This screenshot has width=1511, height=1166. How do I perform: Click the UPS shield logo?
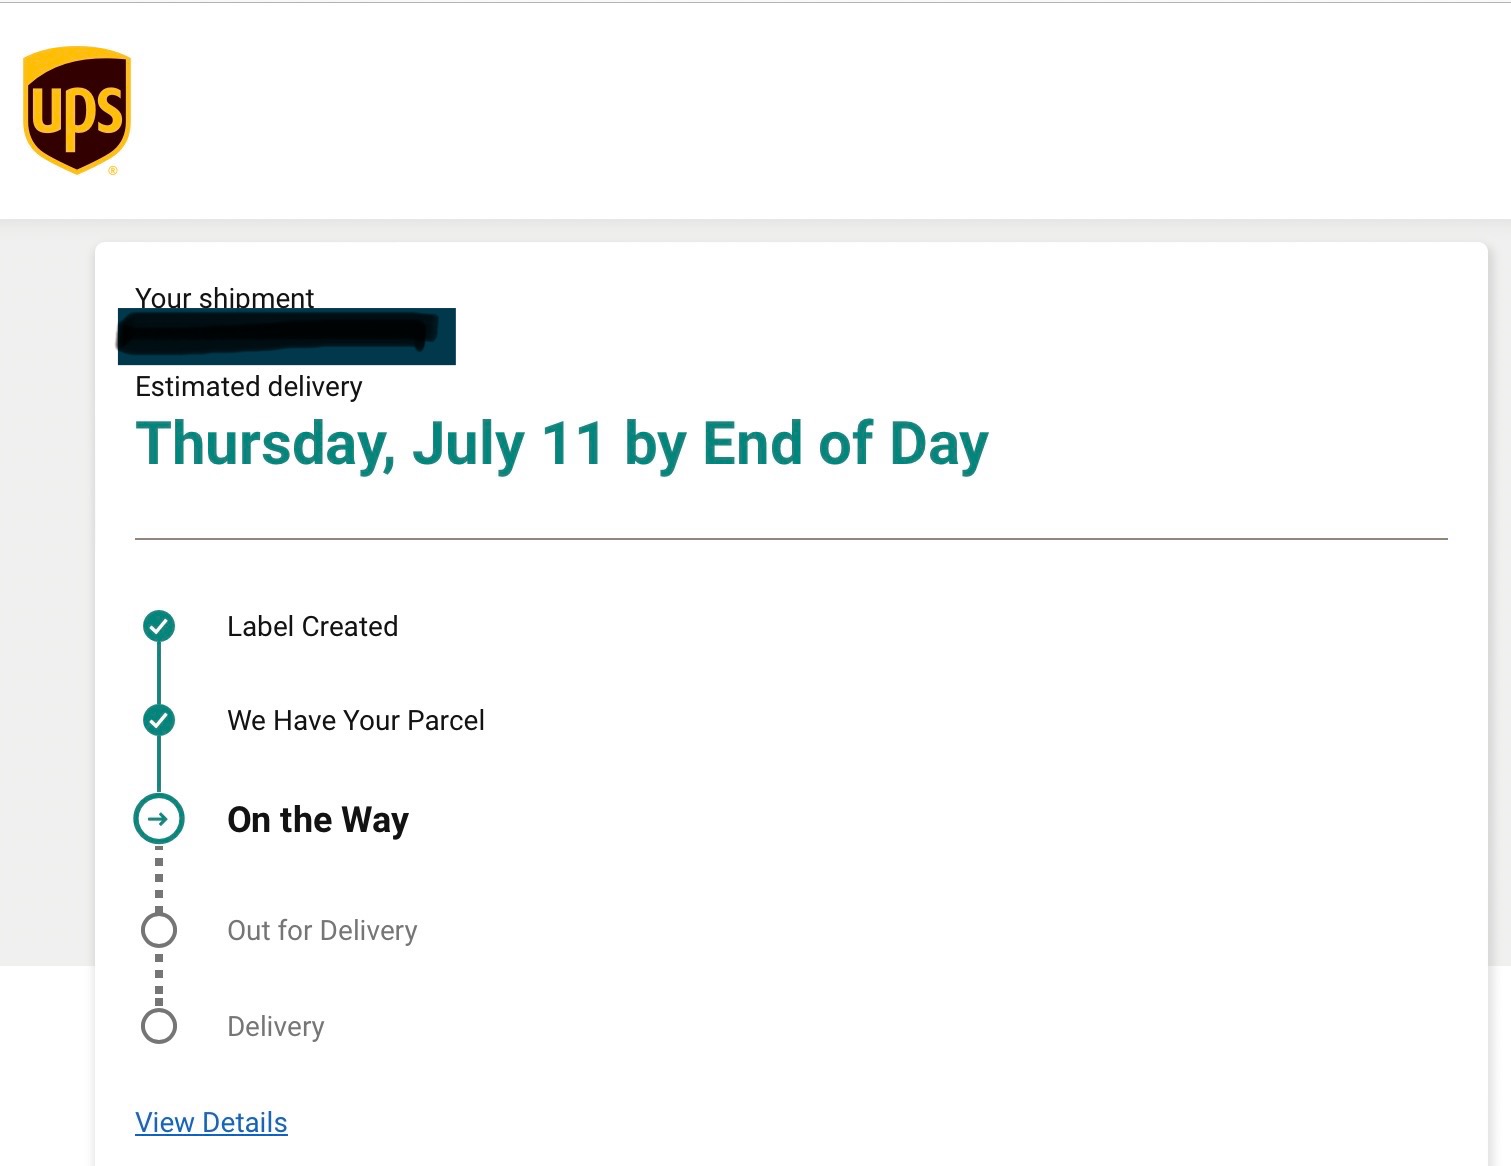77,110
